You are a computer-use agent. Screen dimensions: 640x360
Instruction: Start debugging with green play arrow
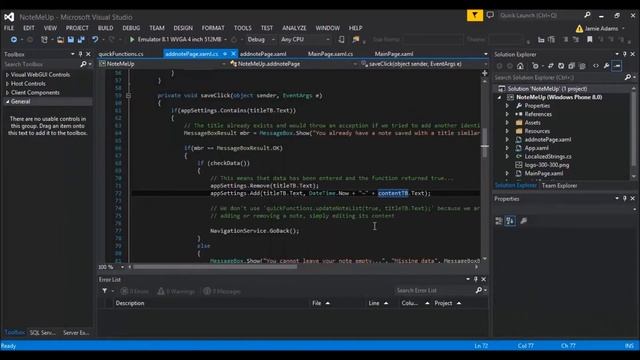click(132, 40)
